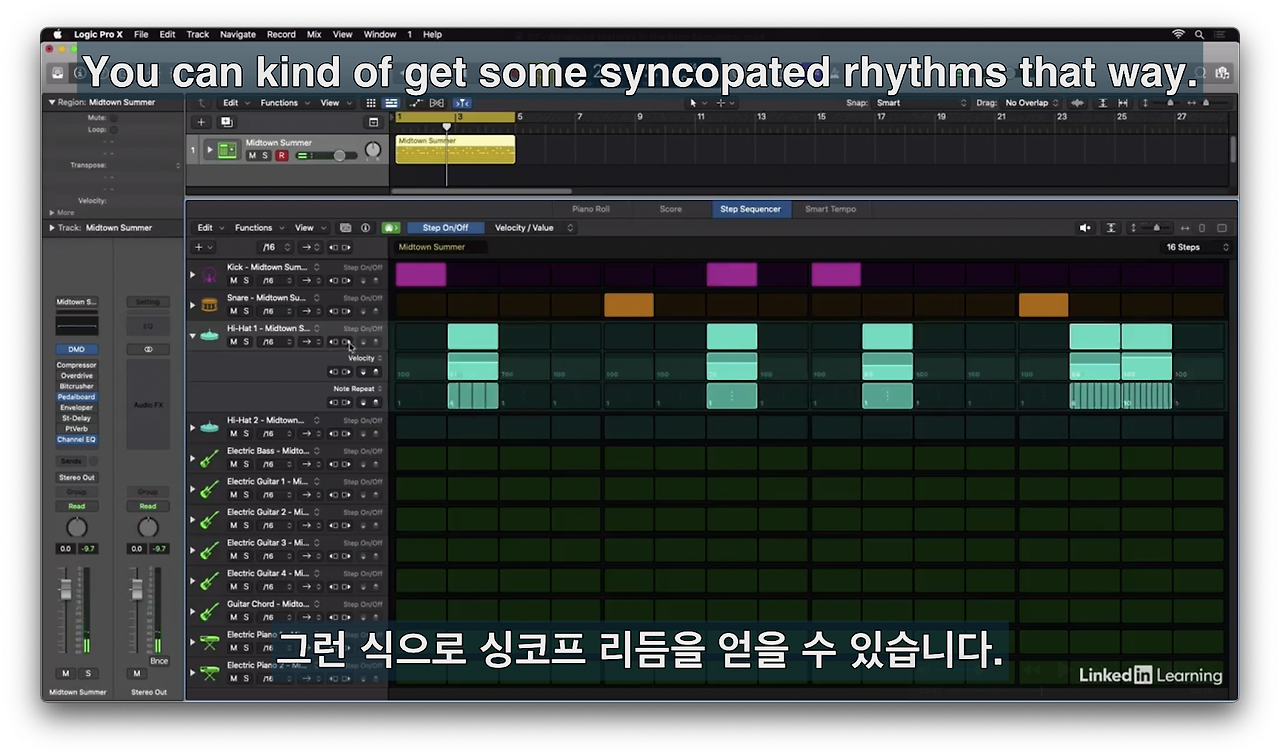Adjust the Midtown Summer track volume slider
Screen dimensions: 1280x756
(x=326, y=156)
